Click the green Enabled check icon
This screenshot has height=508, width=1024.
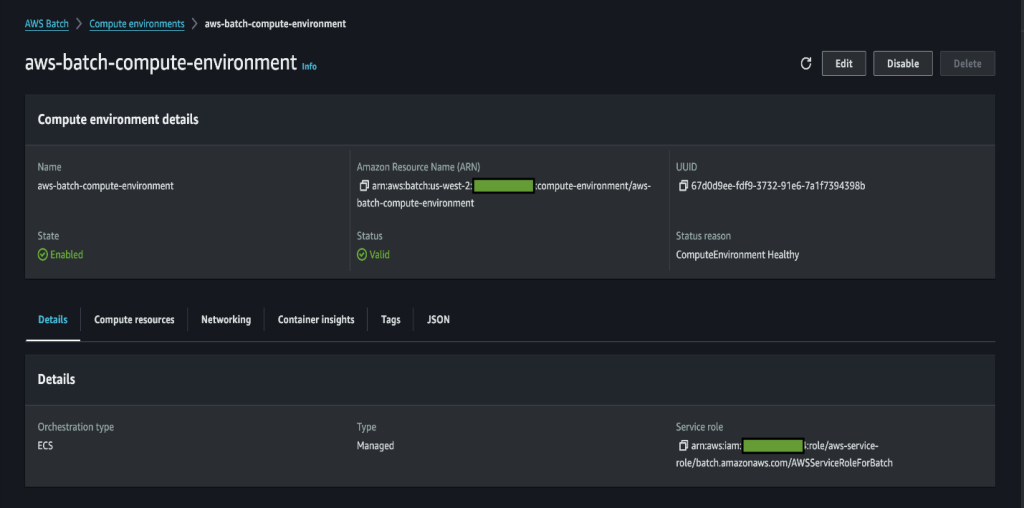pyautogui.click(x=42, y=255)
